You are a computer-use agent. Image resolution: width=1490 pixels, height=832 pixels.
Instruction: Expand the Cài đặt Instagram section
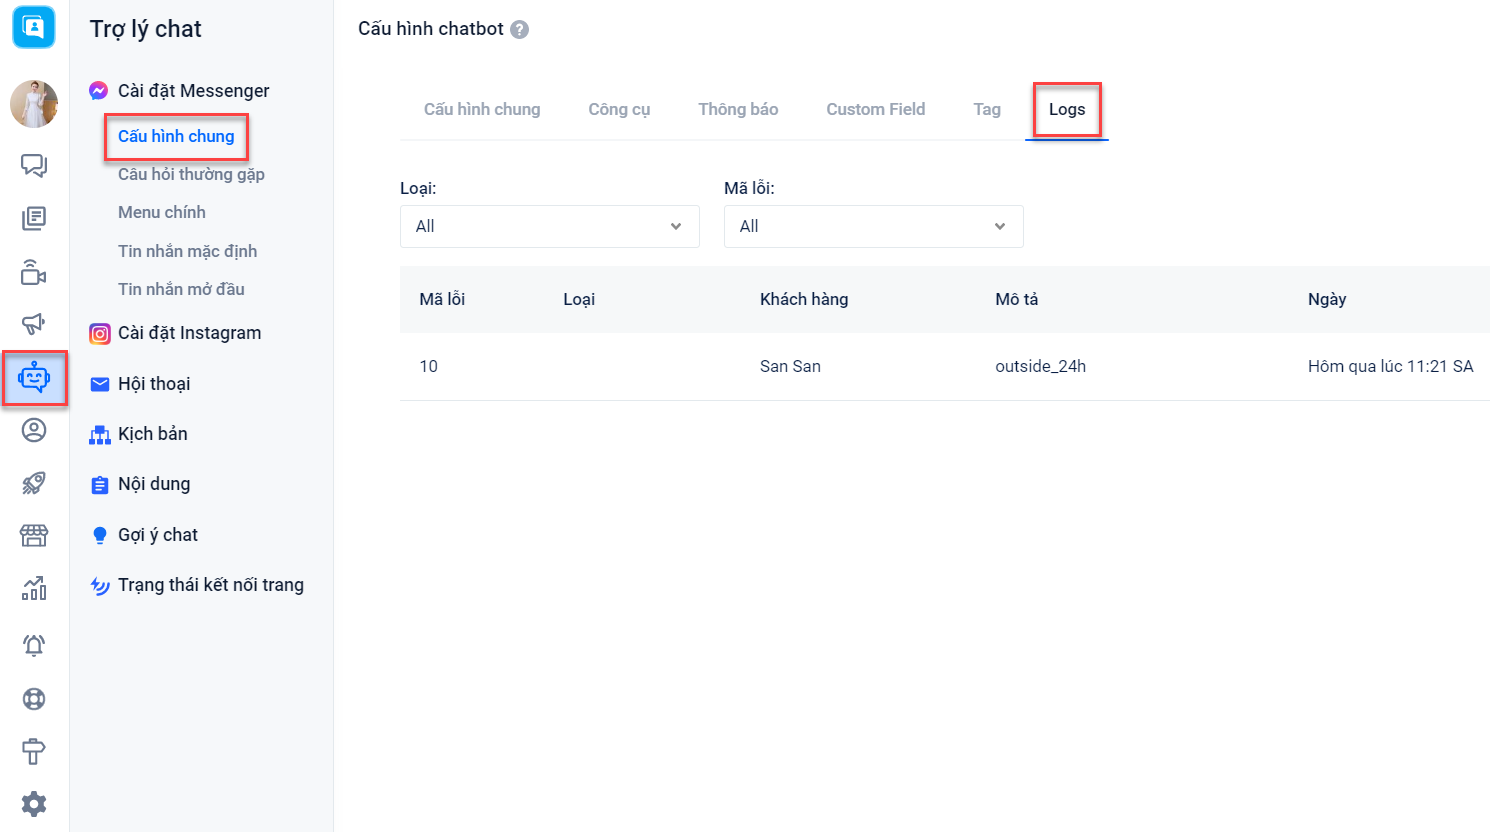click(189, 333)
